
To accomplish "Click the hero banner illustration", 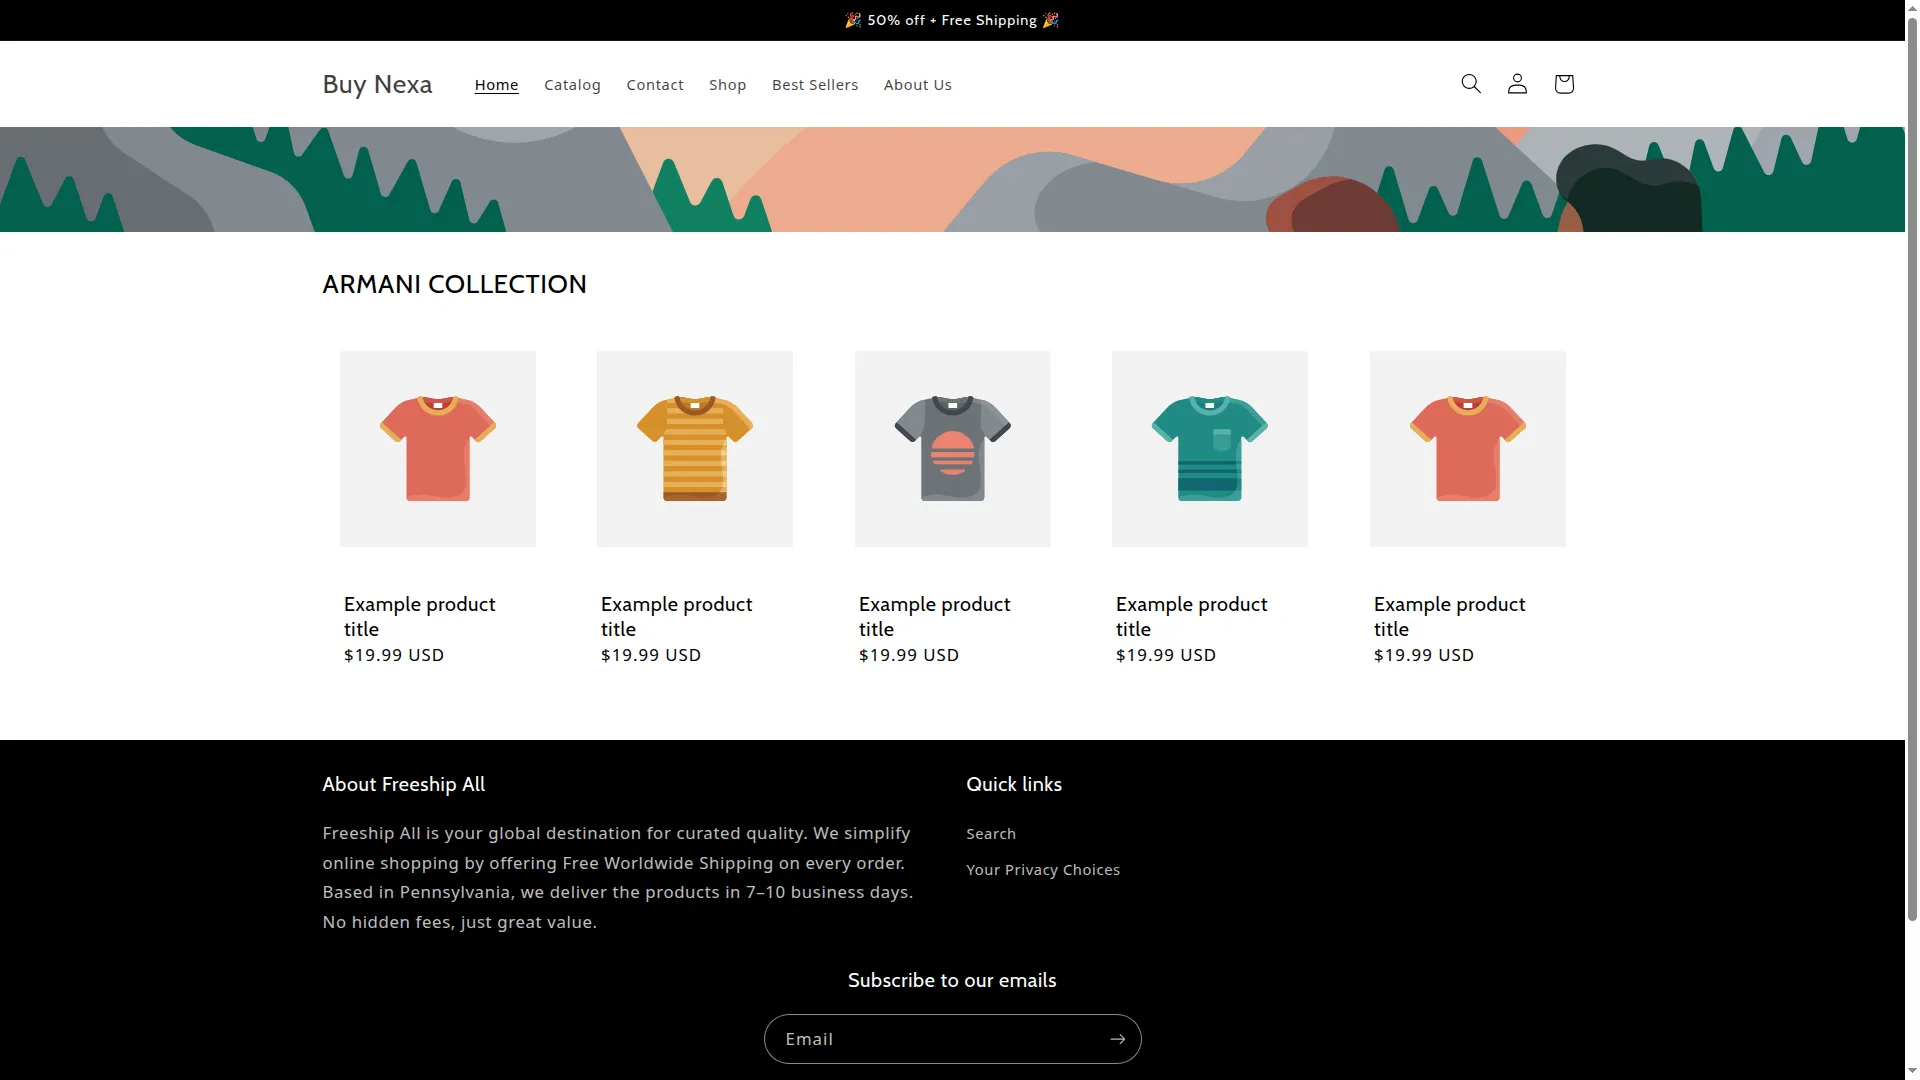I will click(952, 179).
